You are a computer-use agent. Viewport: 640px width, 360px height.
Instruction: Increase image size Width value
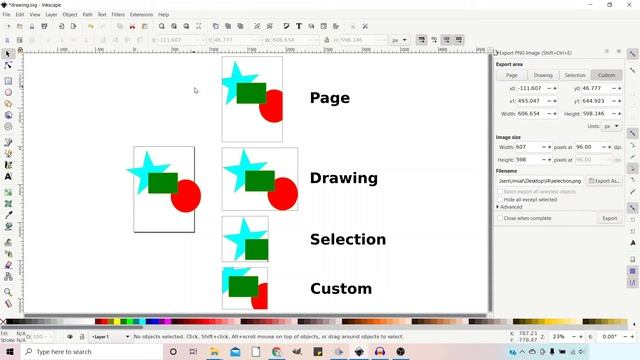click(x=549, y=147)
